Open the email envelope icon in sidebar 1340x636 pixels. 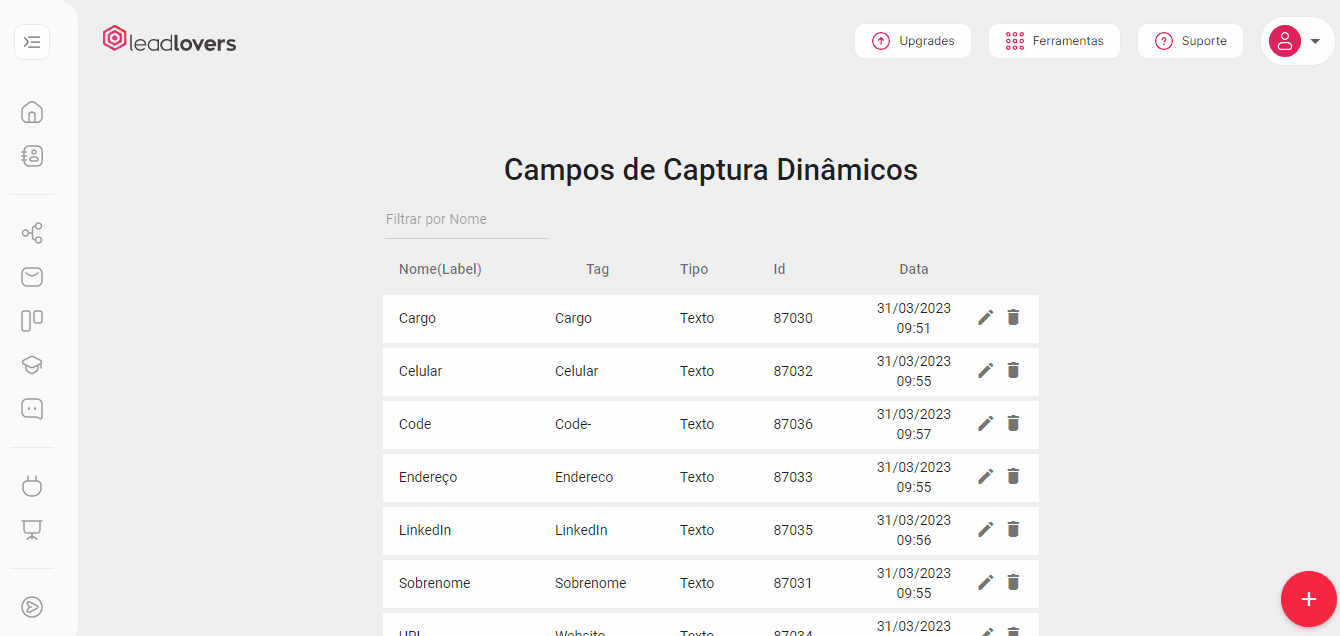(x=32, y=277)
